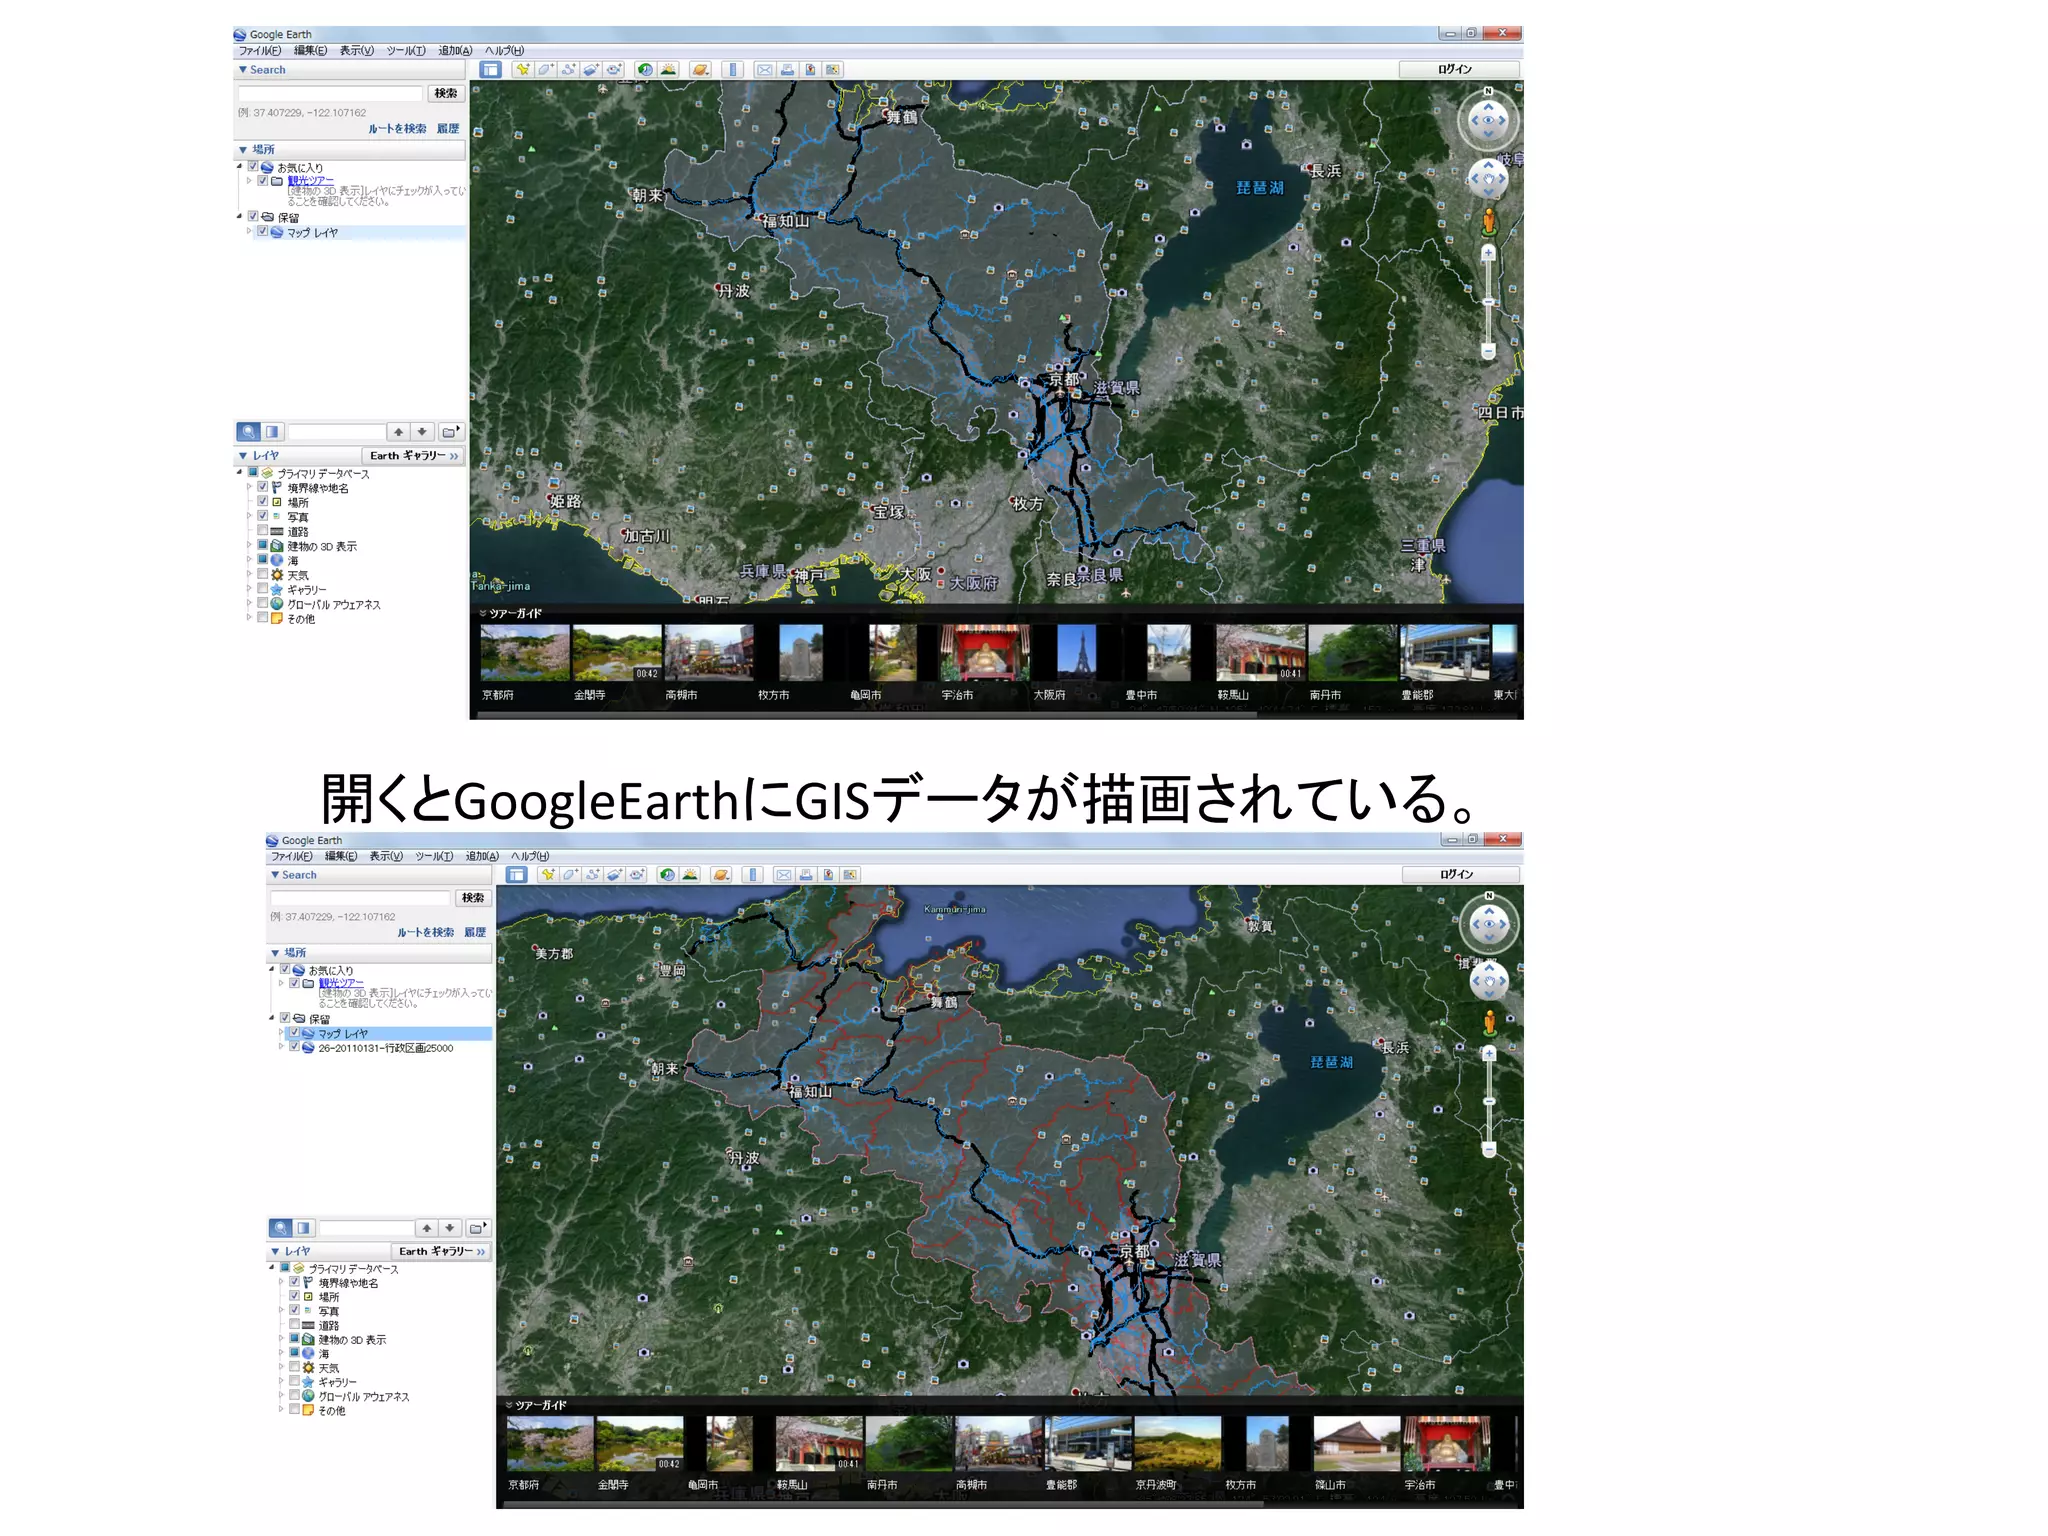Click add image overlay in top window
This screenshot has height=1536, width=2048.
click(x=591, y=70)
